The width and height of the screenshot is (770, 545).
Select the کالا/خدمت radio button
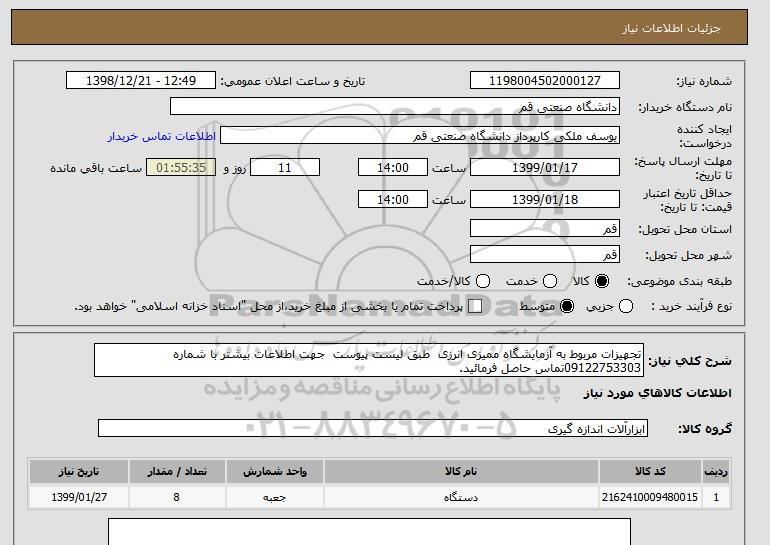tap(483, 281)
